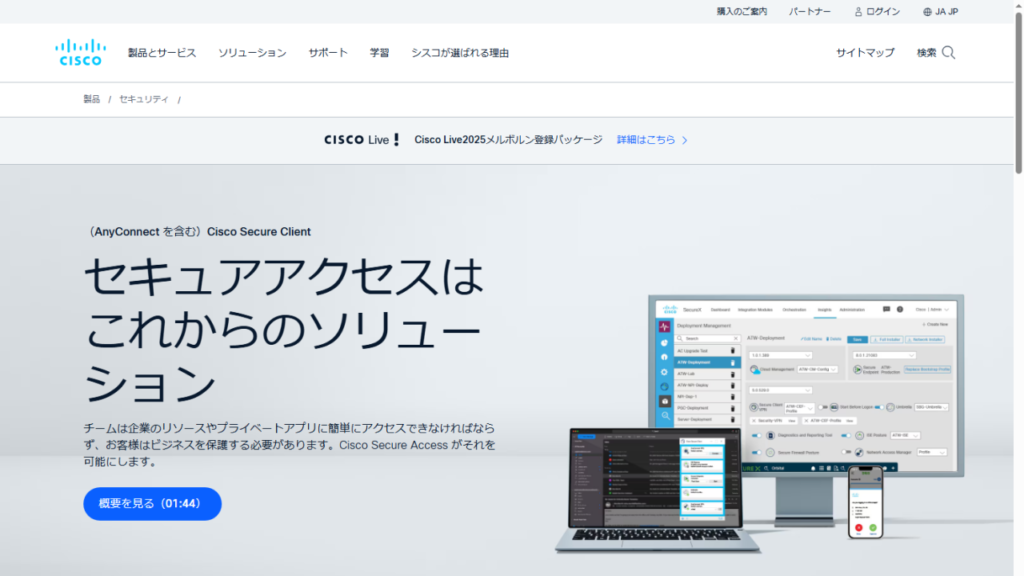
Task: Go to 製品 breadcrumb
Action: pyautogui.click(x=91, y=99)
